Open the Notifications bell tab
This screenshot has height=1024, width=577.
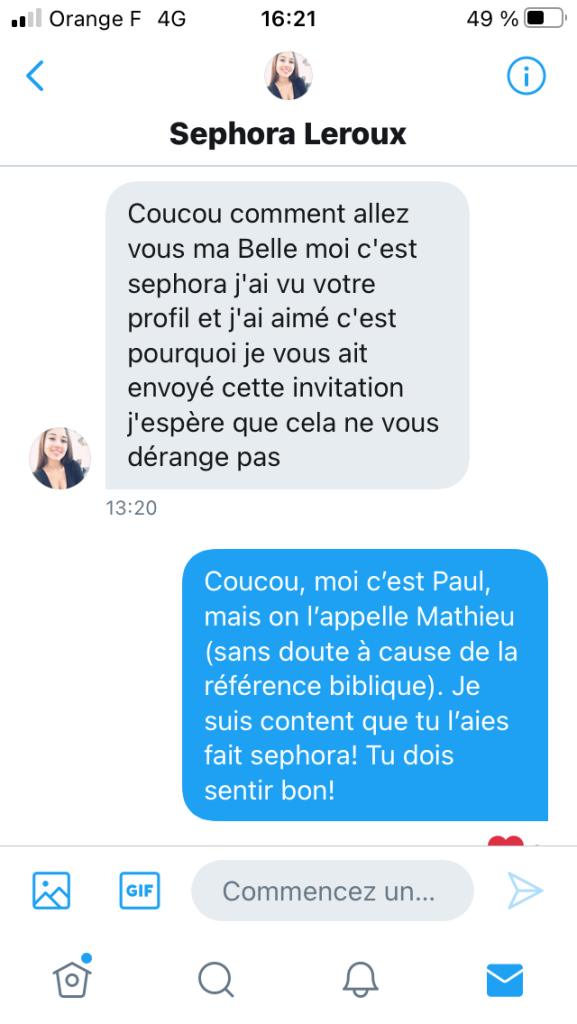tap(360, 980)
